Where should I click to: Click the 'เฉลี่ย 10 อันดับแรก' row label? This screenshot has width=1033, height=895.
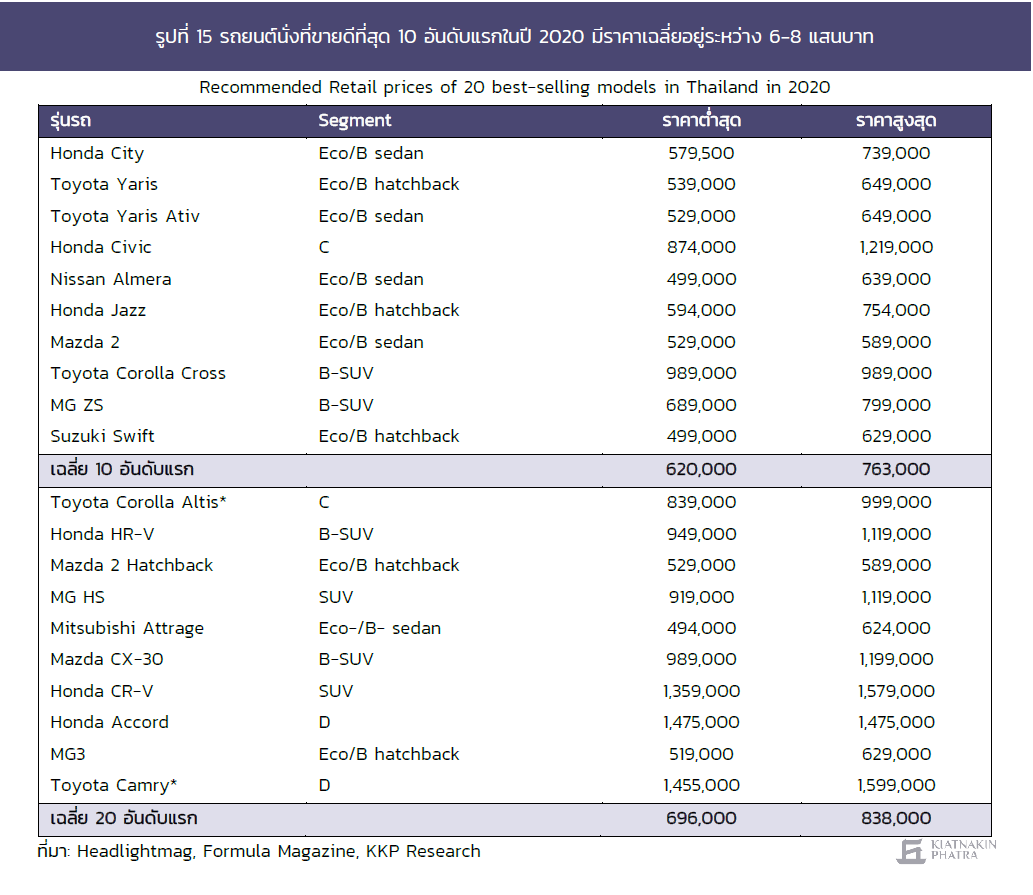pos(122,470)
